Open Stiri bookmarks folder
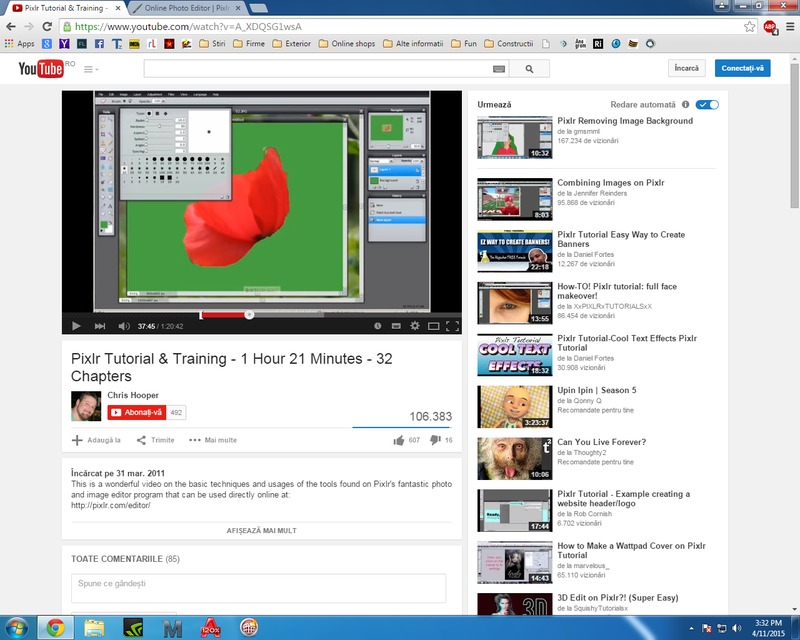 [x=212, y=44]
